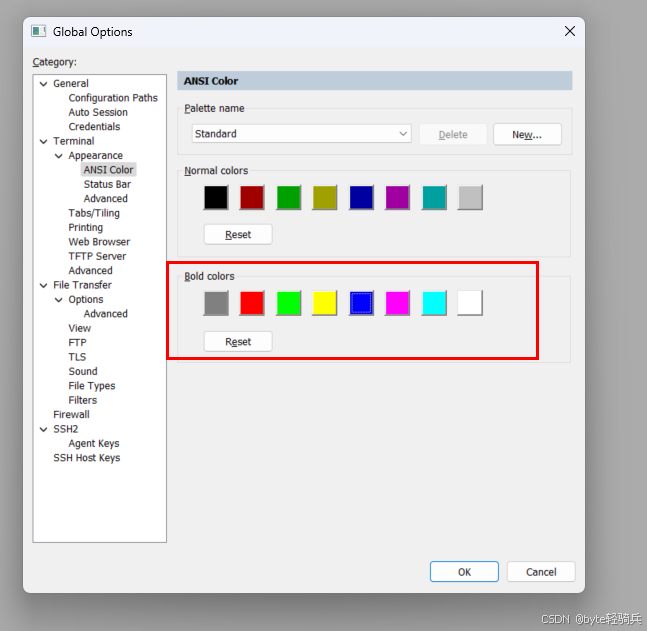Reset the Bold colors
This screenshot has width=647, height=631.
(238, 342)
